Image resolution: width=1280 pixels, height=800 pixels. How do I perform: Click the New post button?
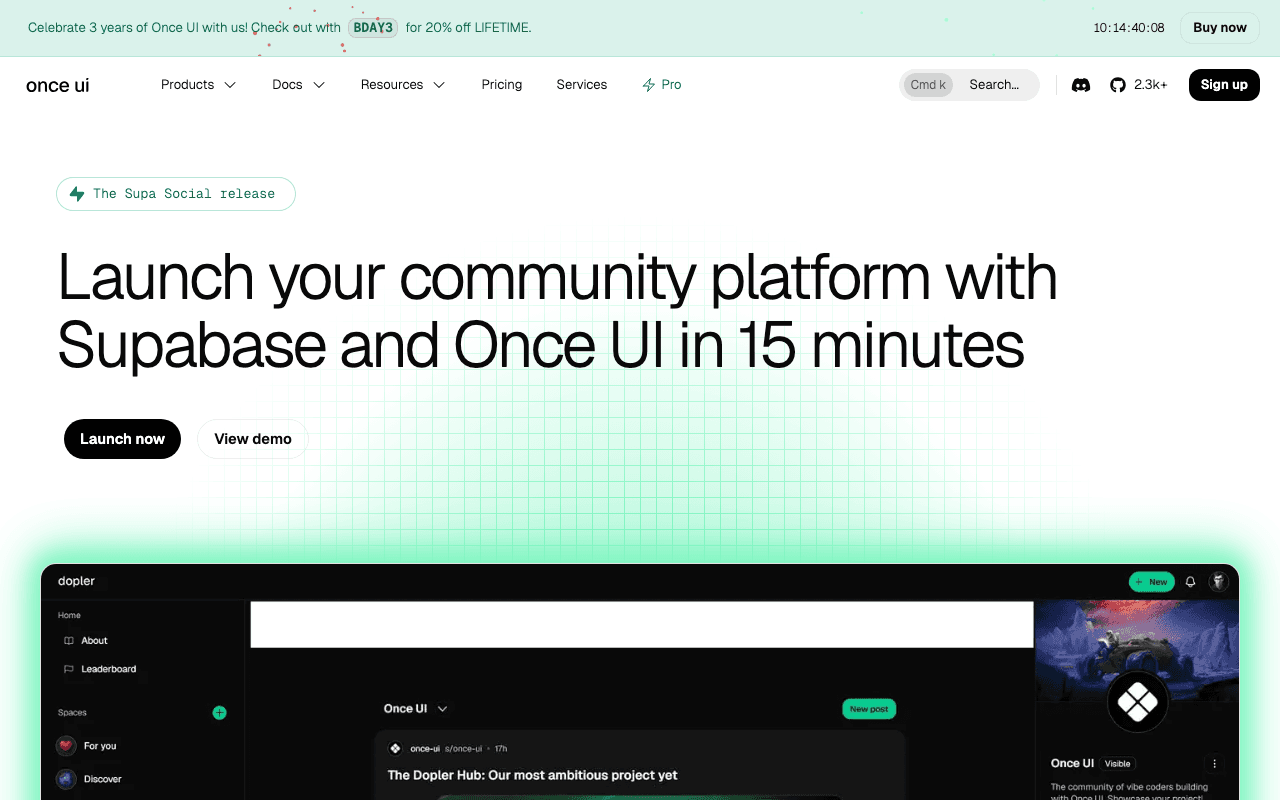869,709
